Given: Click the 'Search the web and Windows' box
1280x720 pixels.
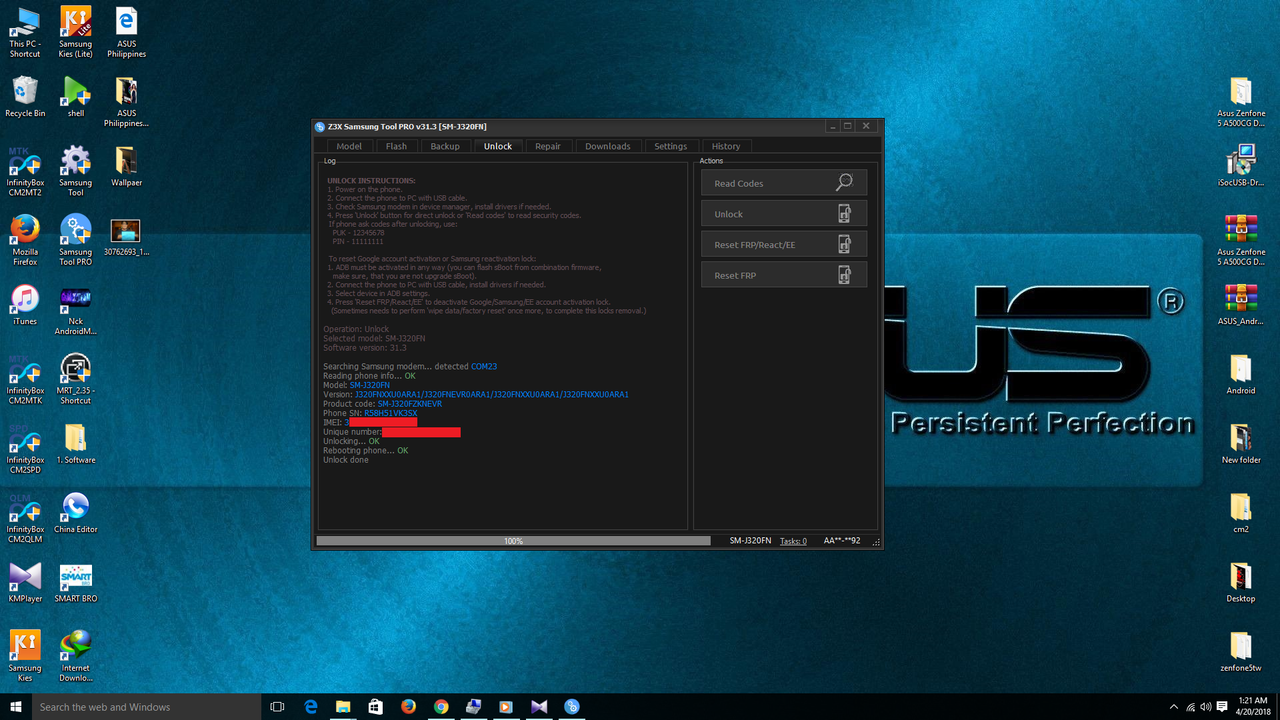Looking at the screenshot, I should click(146, 707).
